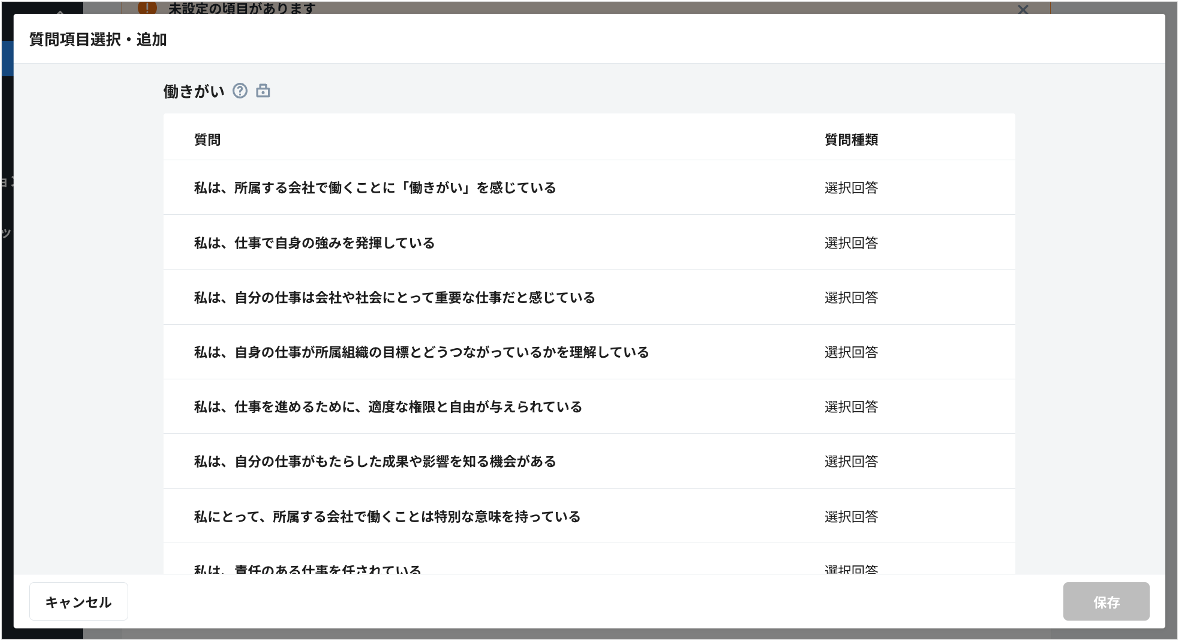The height and width of the screenshot is (640, 1178).
Task: Click 選択回答 next to the first question
Action: click(851, 187)
